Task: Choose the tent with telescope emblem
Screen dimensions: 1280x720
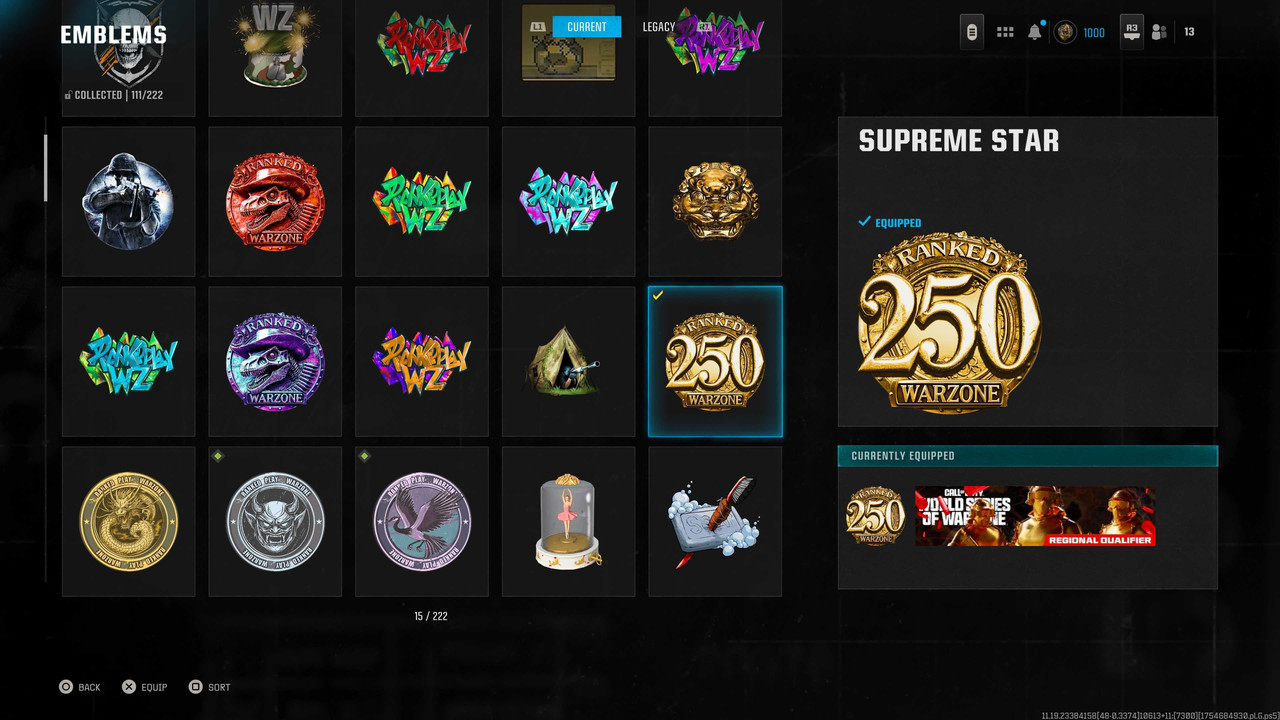Action: tap(568, 361)
